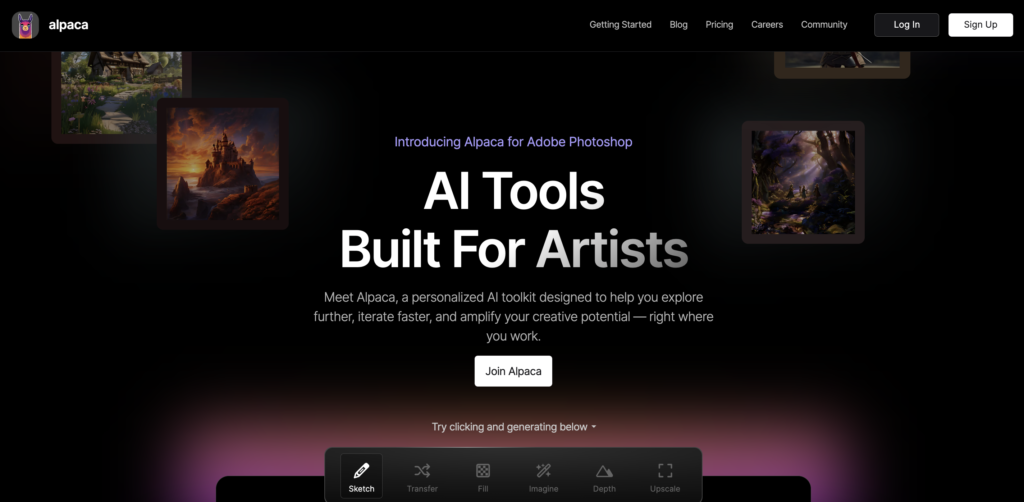Select the Depth mountain tool
Image resolution: width=1024 pixels, height=502 pixels.
click(x=604, y=477)
